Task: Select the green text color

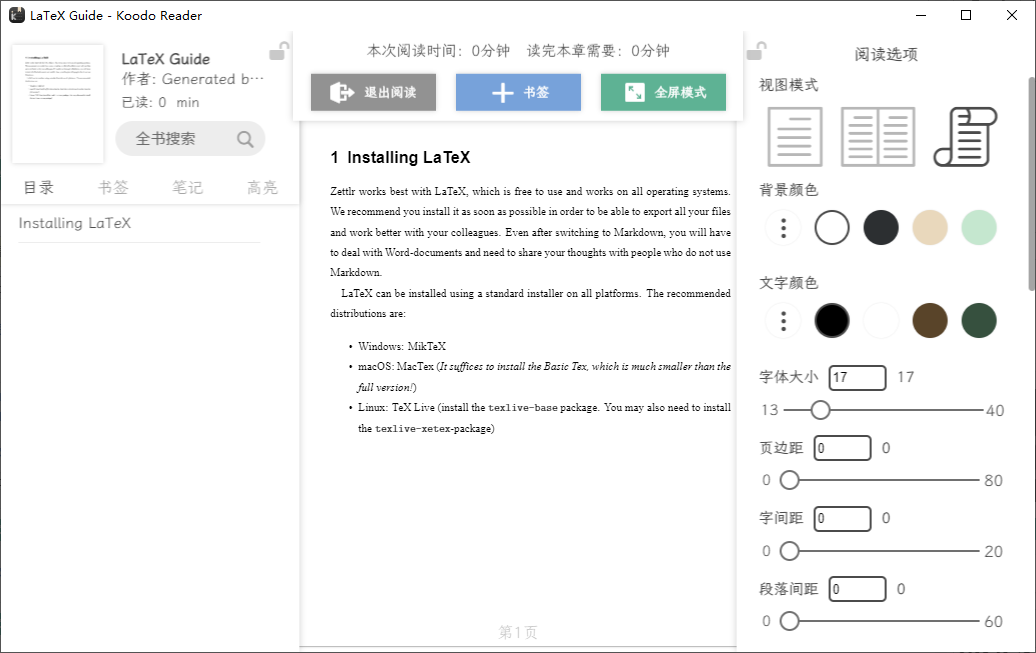Action: [979, 320]
